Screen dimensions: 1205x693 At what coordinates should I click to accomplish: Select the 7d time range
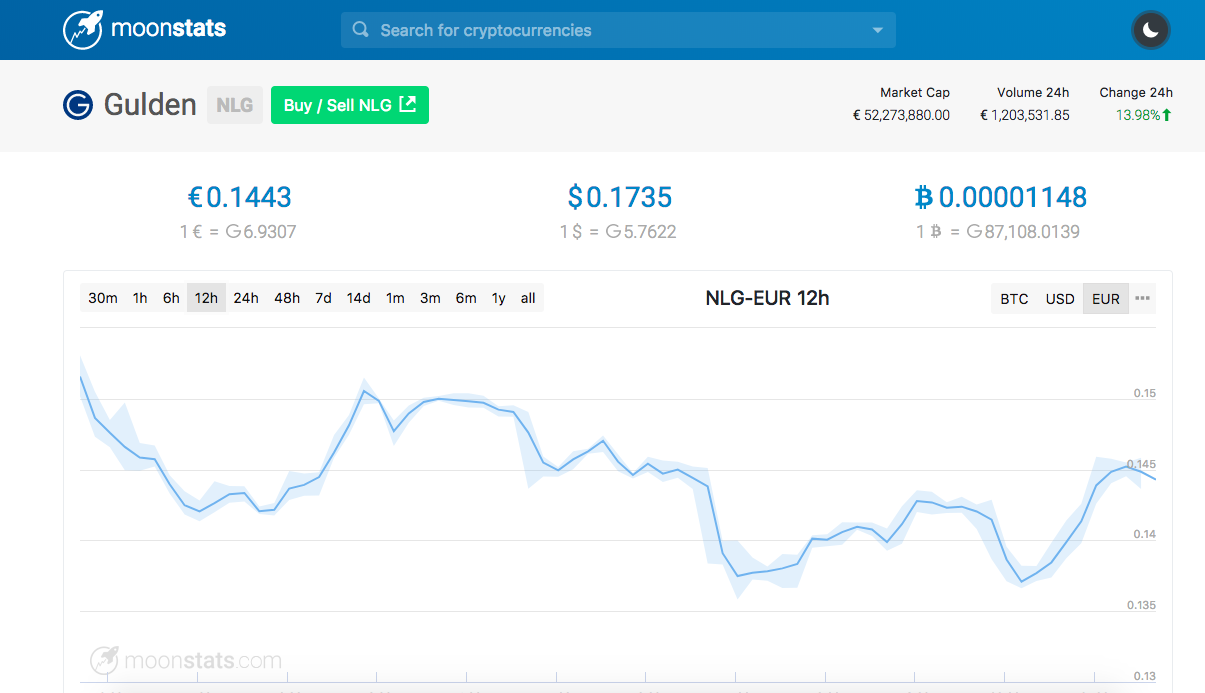coord(323,298)
